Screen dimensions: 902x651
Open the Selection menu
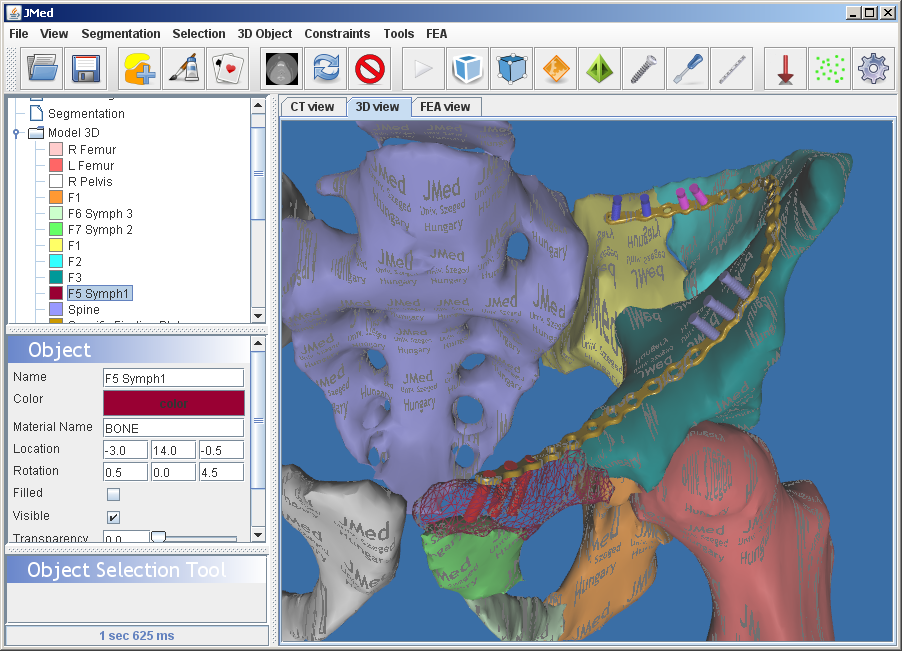(x=199, y=34)
